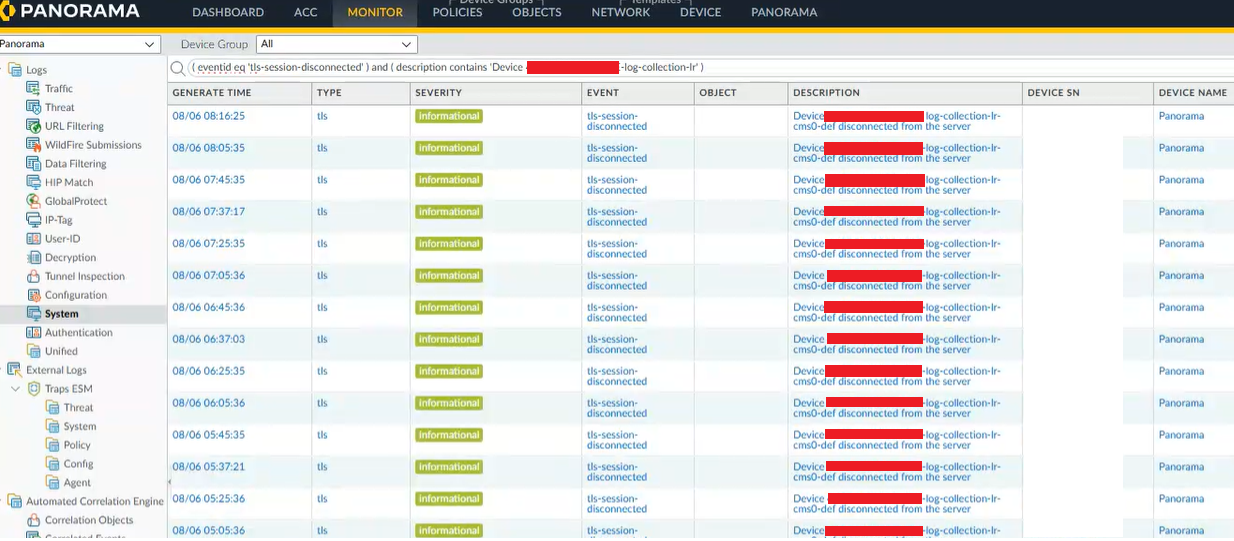Collapse the Automated Correlation Engine node
Viewport: 1234px width, 541px height.
coord(3,501)
